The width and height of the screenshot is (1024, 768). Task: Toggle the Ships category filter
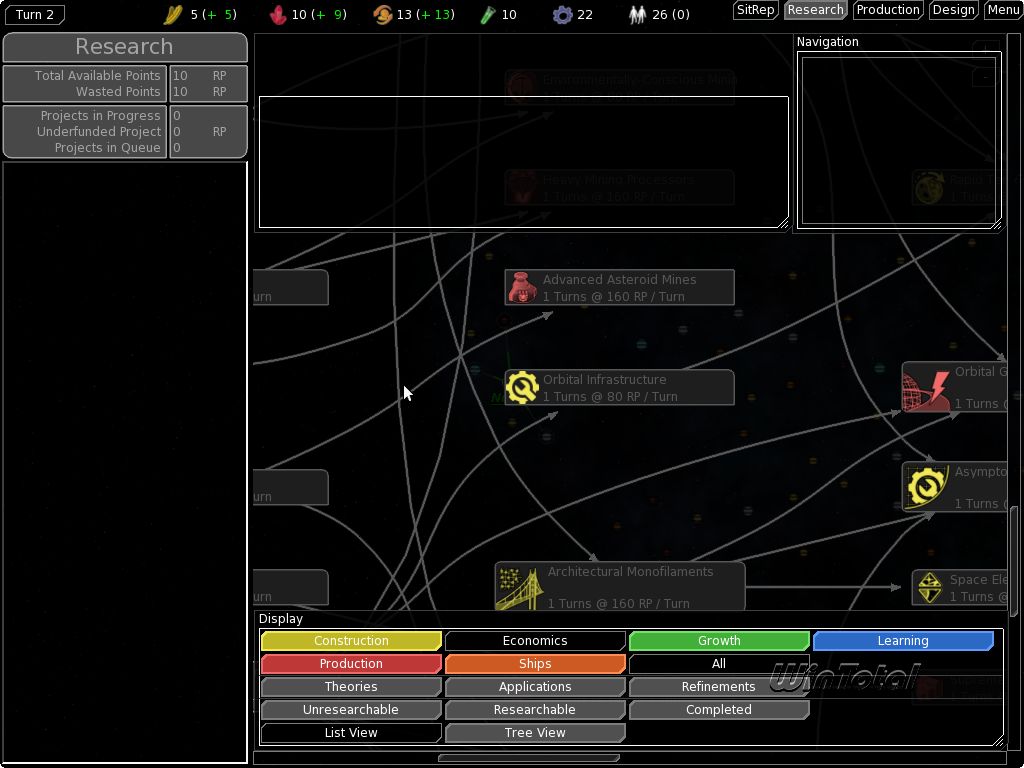[x=535, y=664]
